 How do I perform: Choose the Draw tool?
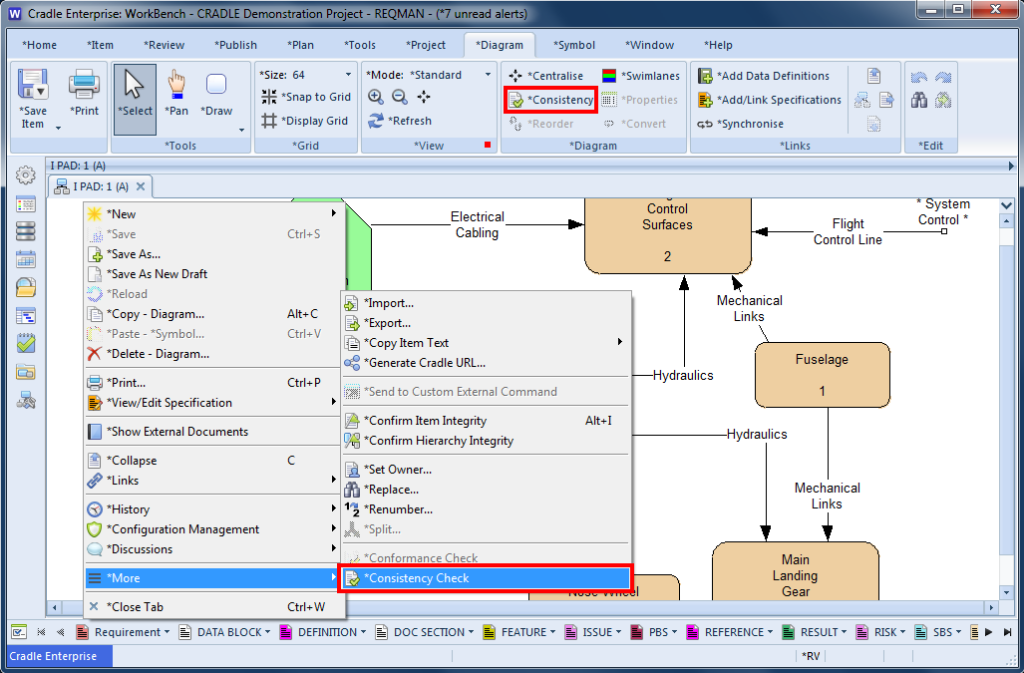click(217, 86)
